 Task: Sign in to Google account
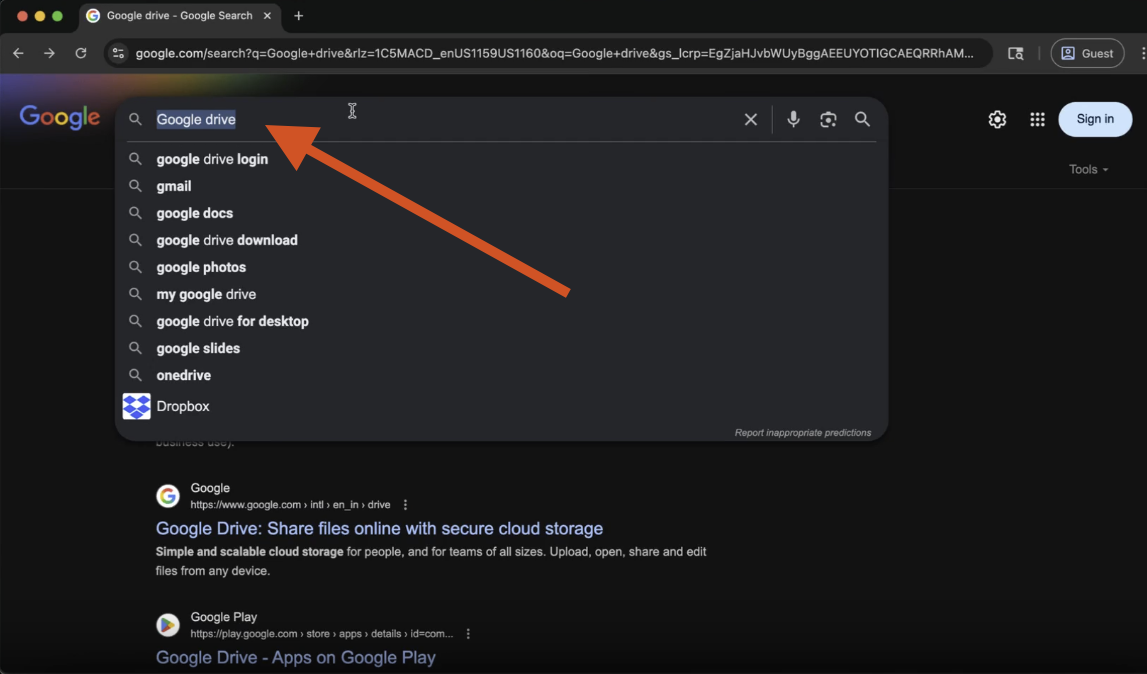pyautogui.click(x=1095, y=119)
